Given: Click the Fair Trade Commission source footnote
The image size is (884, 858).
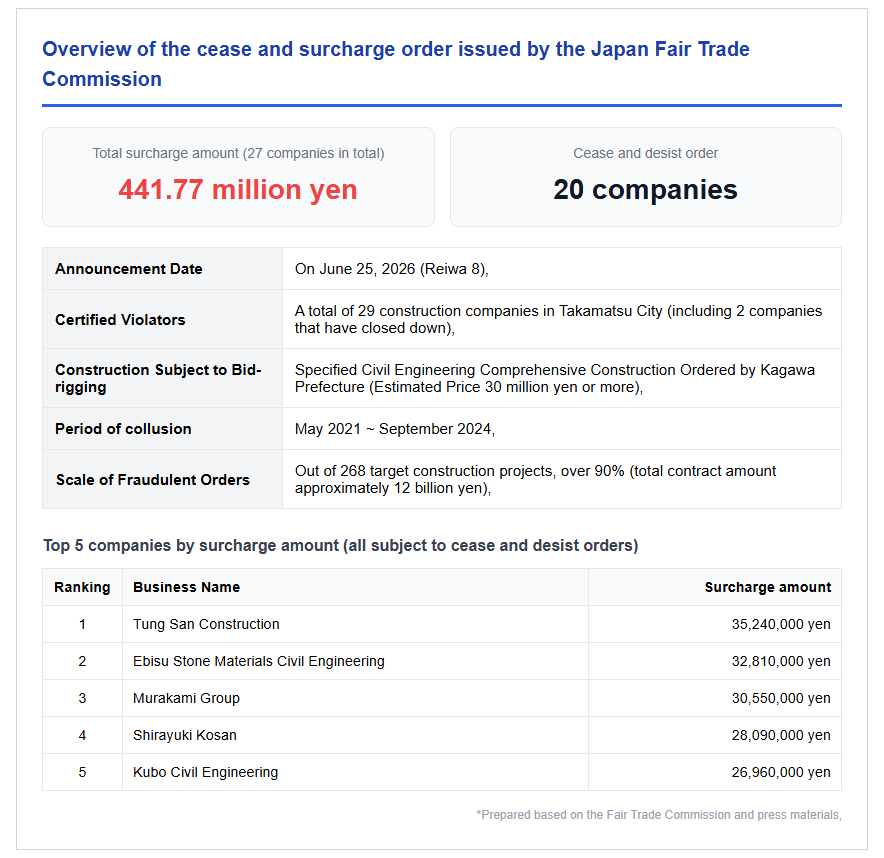Looking at the screenshot, I should coord(659,815).
